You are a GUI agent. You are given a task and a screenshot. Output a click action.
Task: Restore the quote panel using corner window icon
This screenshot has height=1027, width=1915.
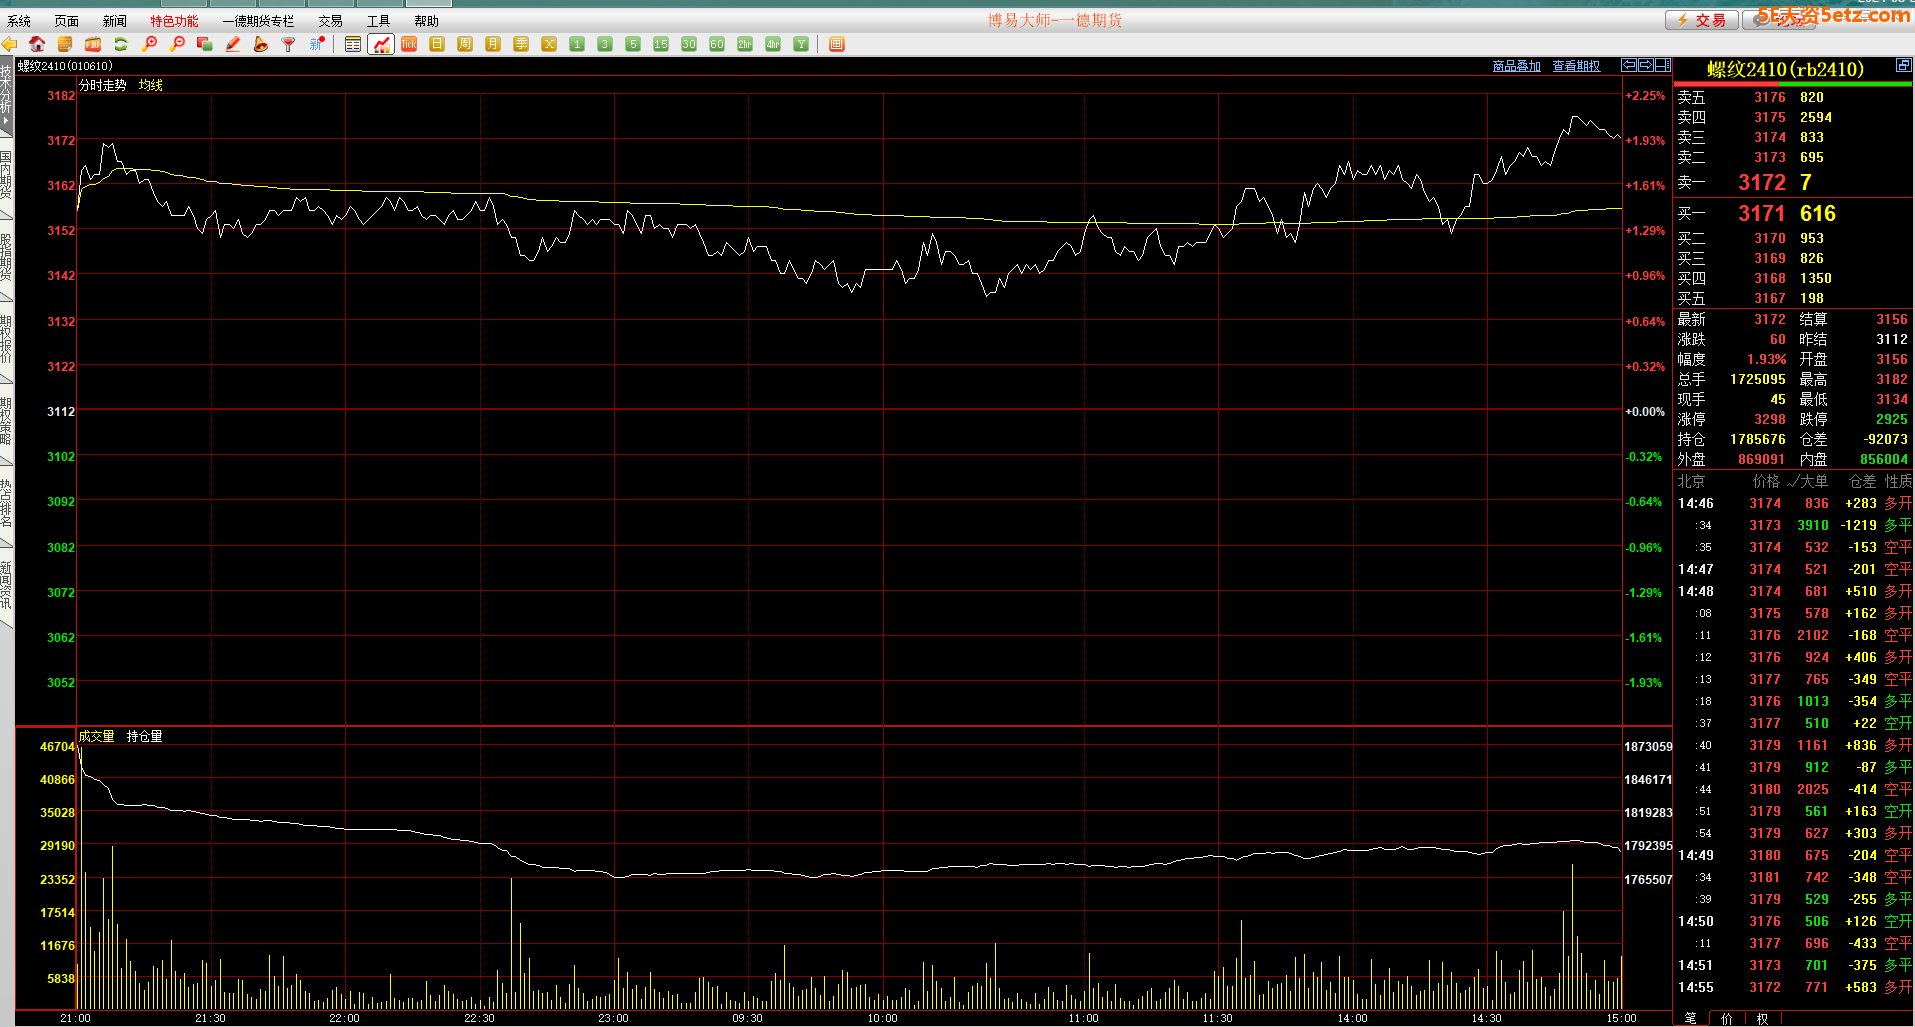1903,66
